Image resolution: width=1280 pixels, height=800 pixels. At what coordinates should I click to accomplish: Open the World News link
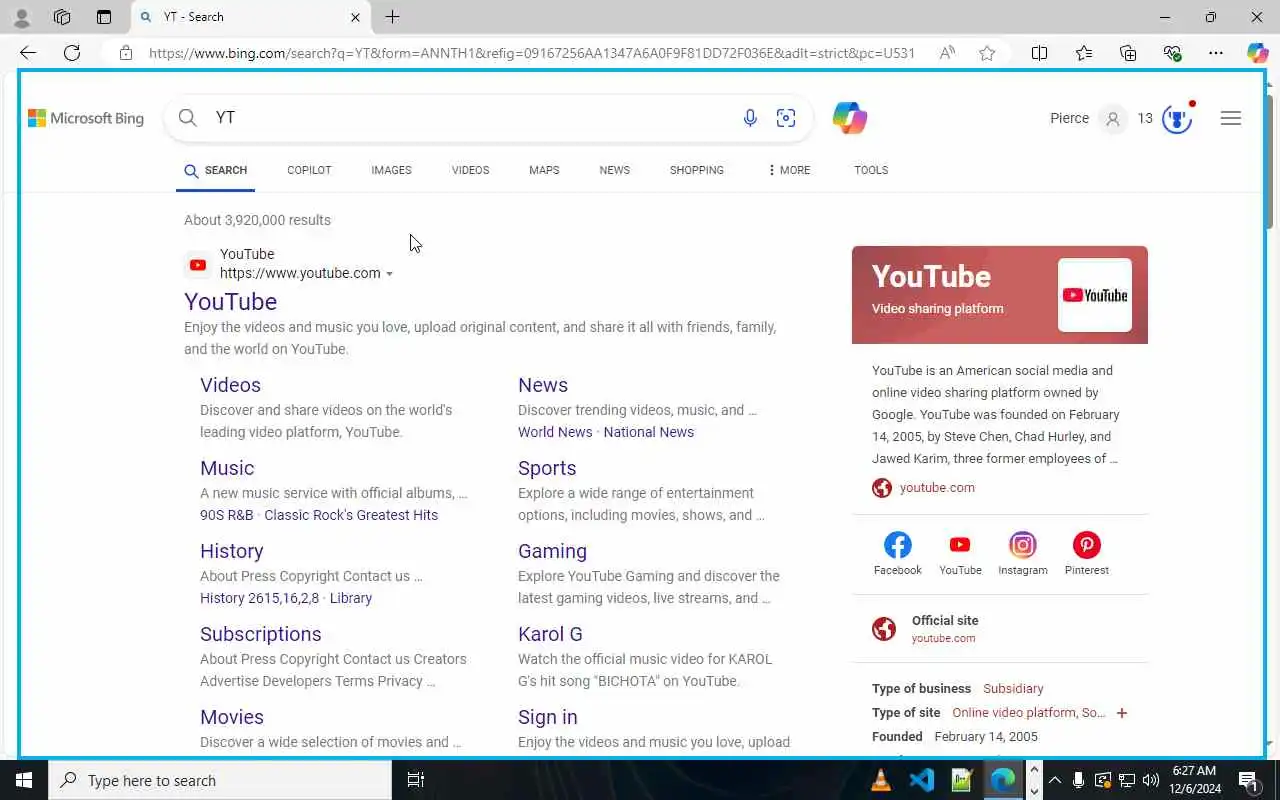[555, 432]
